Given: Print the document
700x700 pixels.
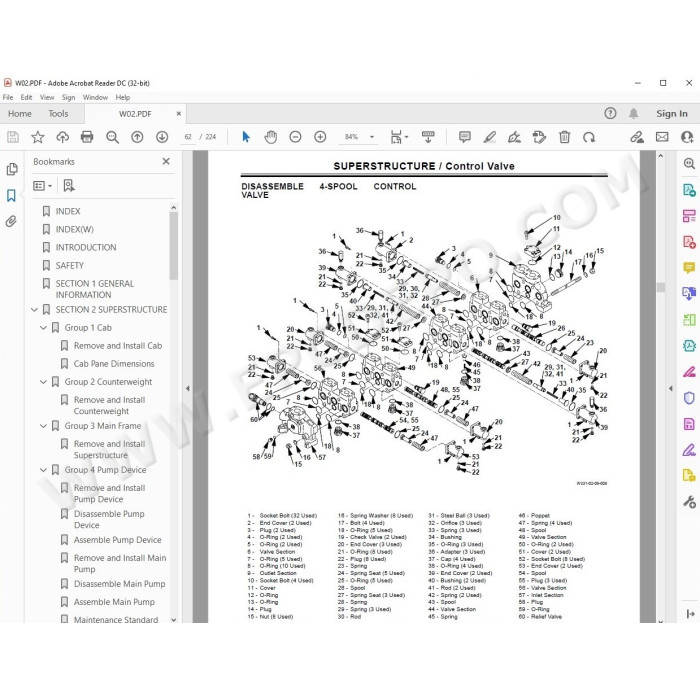Looking at the screenshot, I should click(87, 137).
